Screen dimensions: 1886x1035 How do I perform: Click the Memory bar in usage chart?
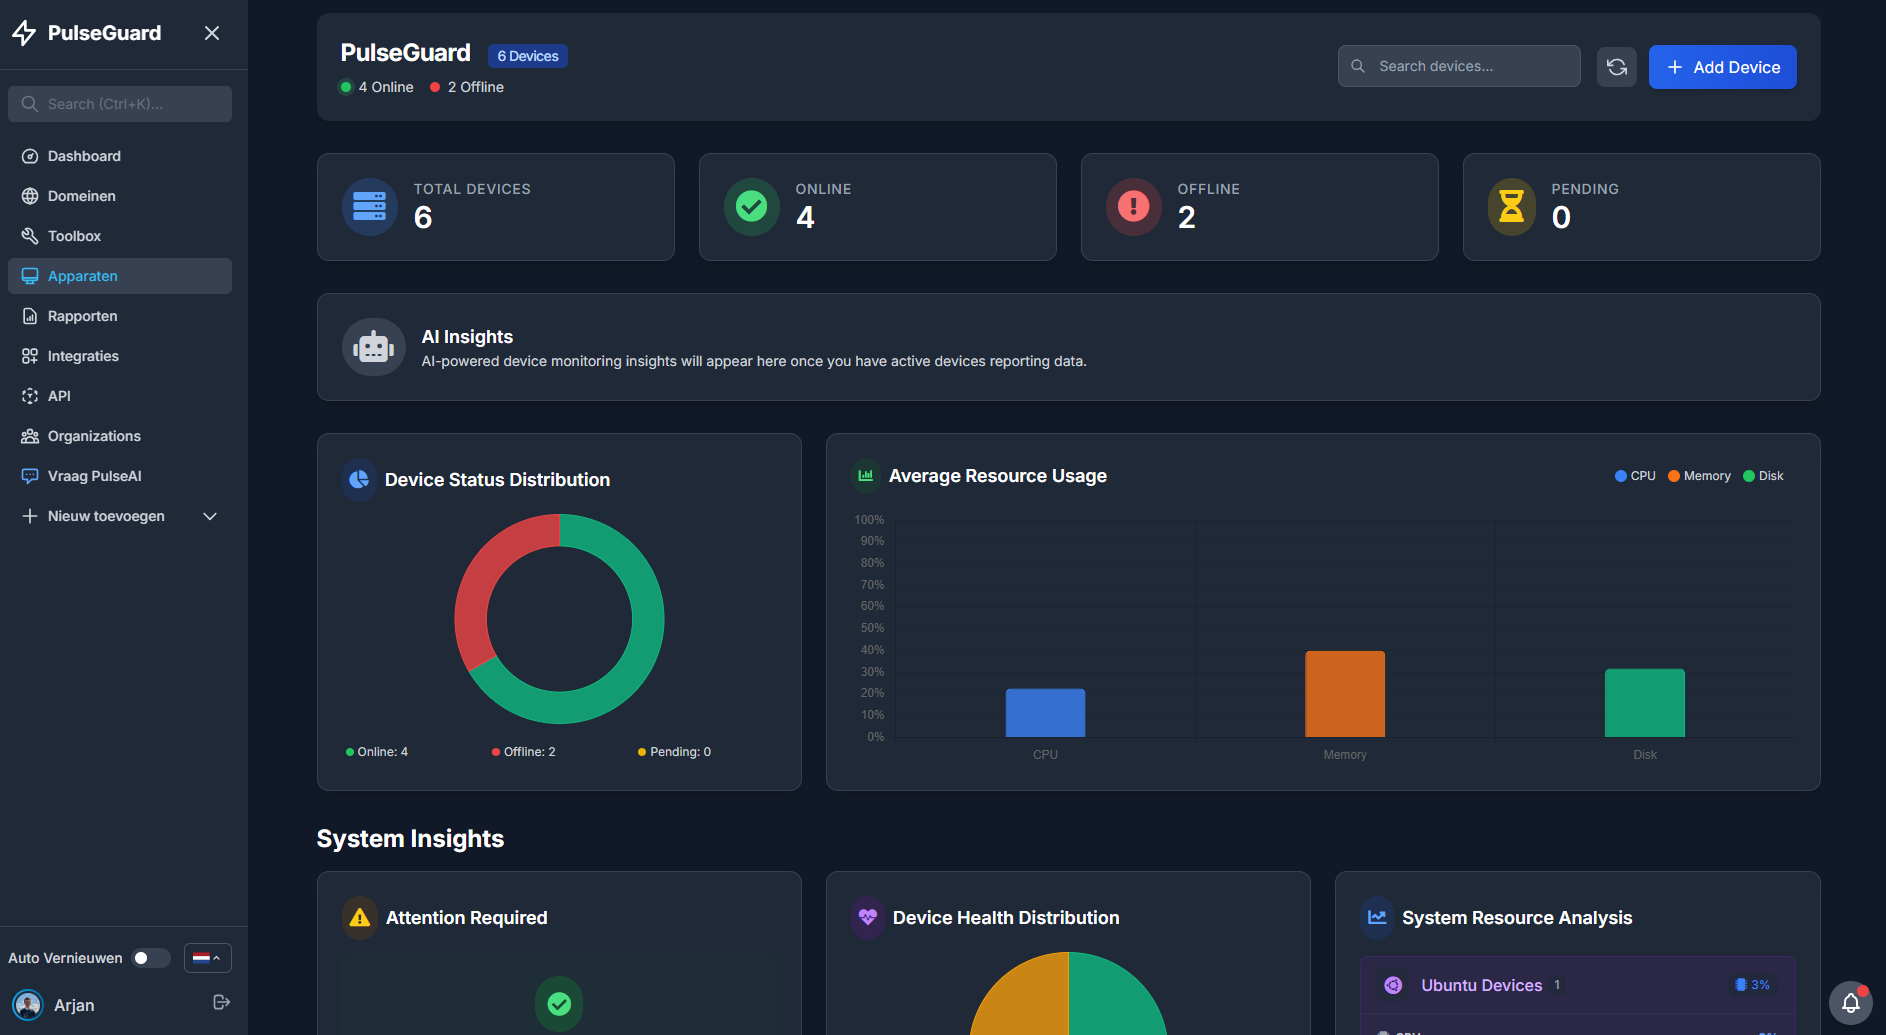tap(1344, 694)
